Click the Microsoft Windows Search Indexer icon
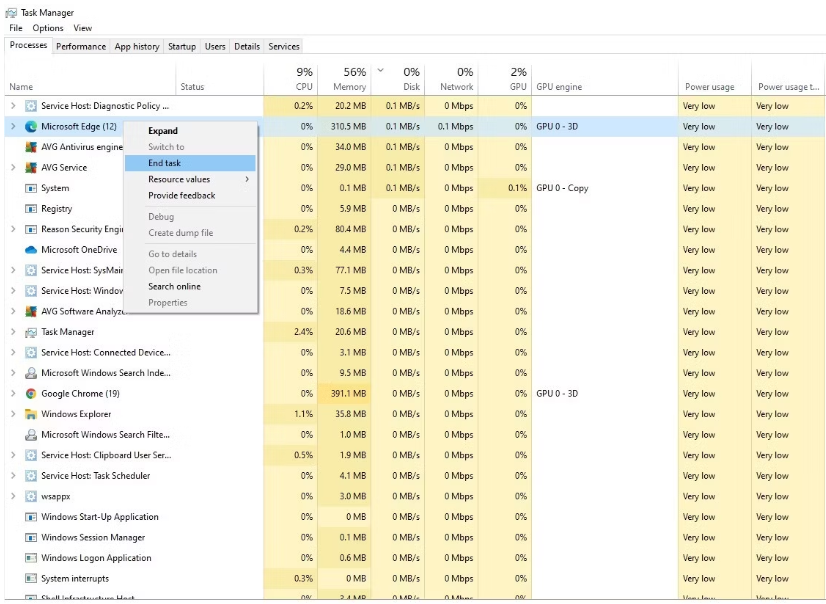The image size is (826, 604). pyautogui.click(x=31, y=373)
